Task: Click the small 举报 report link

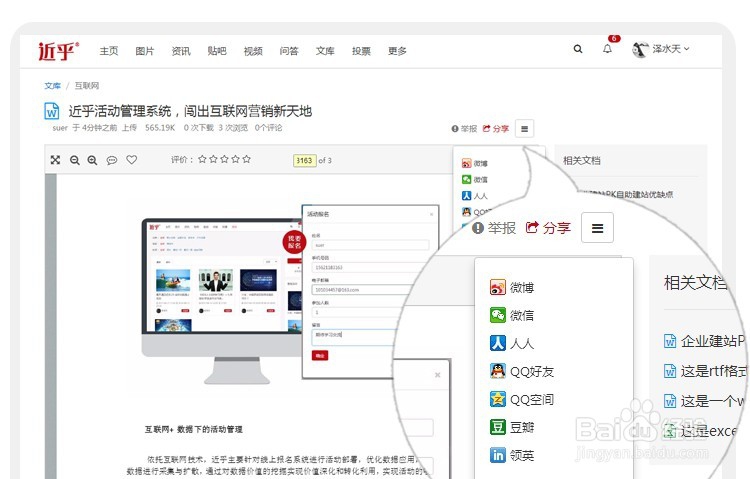Action: pyautogui.click(x=464, y=129)
